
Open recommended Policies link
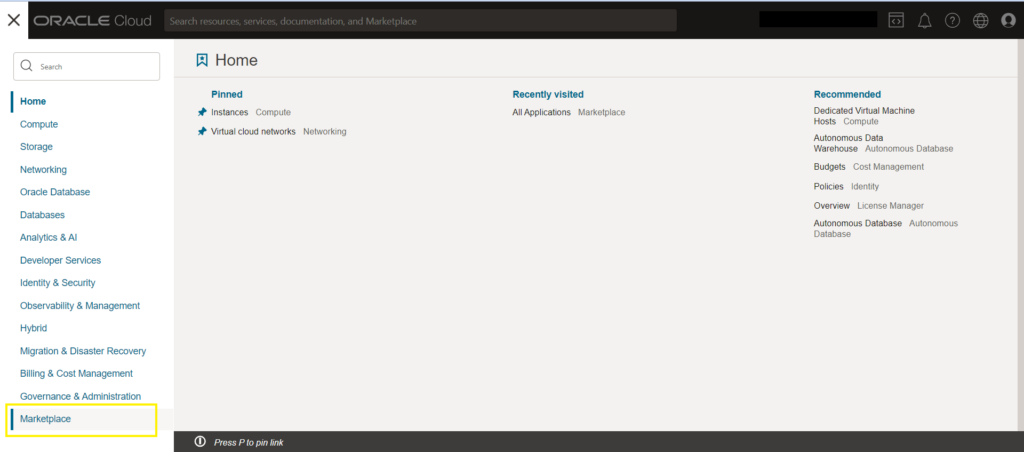coord(829,186)
